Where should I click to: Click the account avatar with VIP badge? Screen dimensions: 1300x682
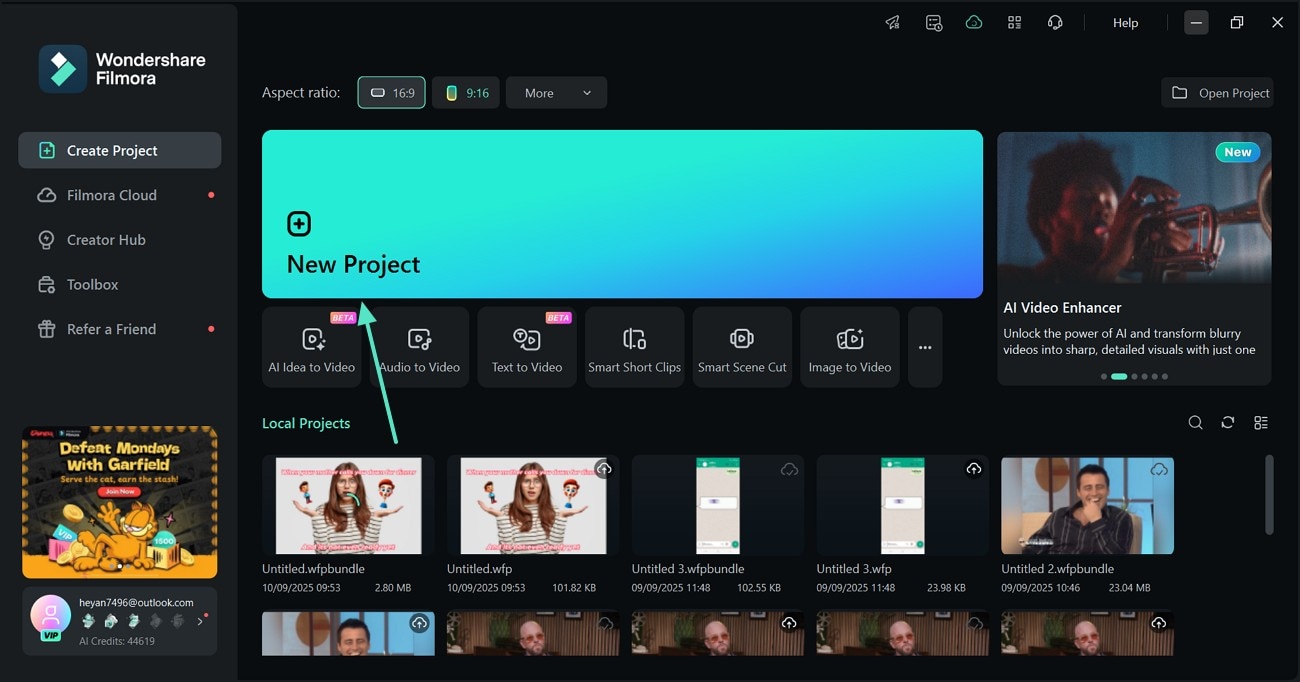coord(50,617)
